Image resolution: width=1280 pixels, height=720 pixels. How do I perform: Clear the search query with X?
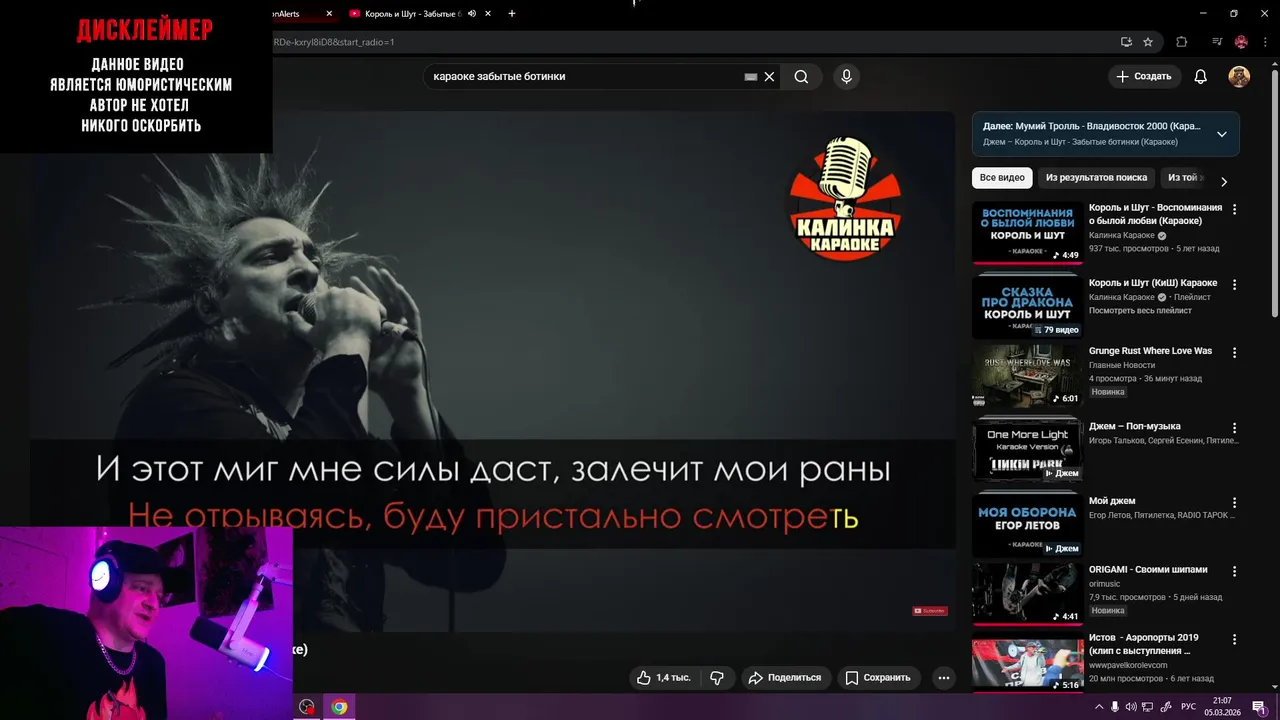(769, 77)
